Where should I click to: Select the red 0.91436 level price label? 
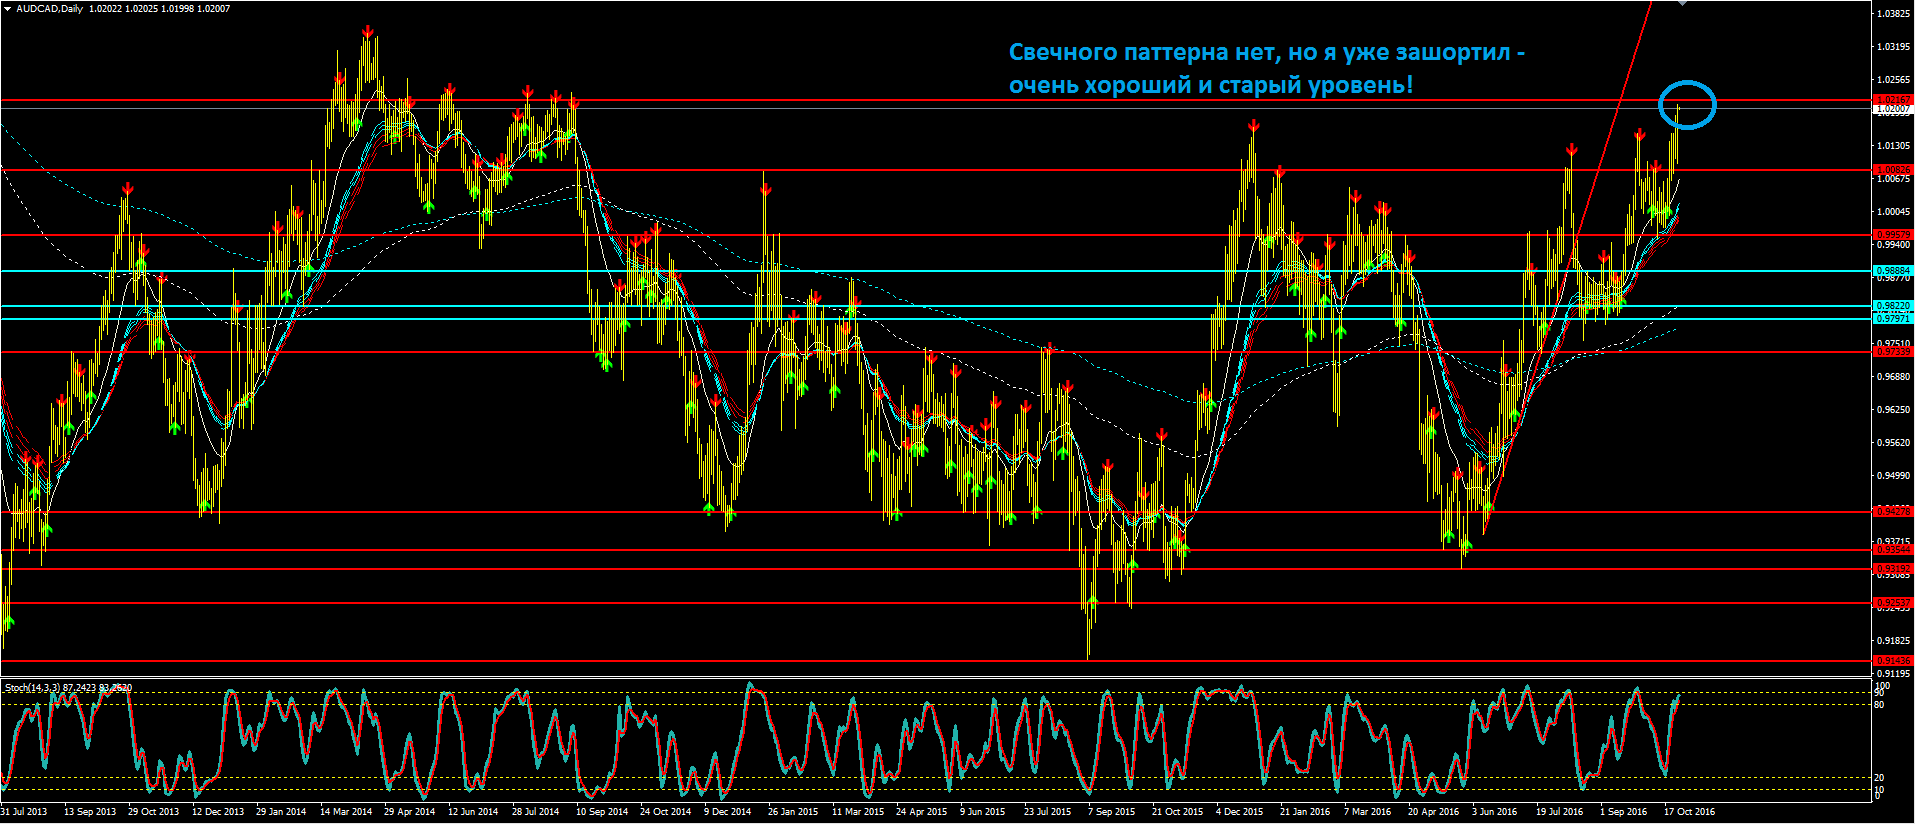pyautogui.click(x=1893, y=661)
